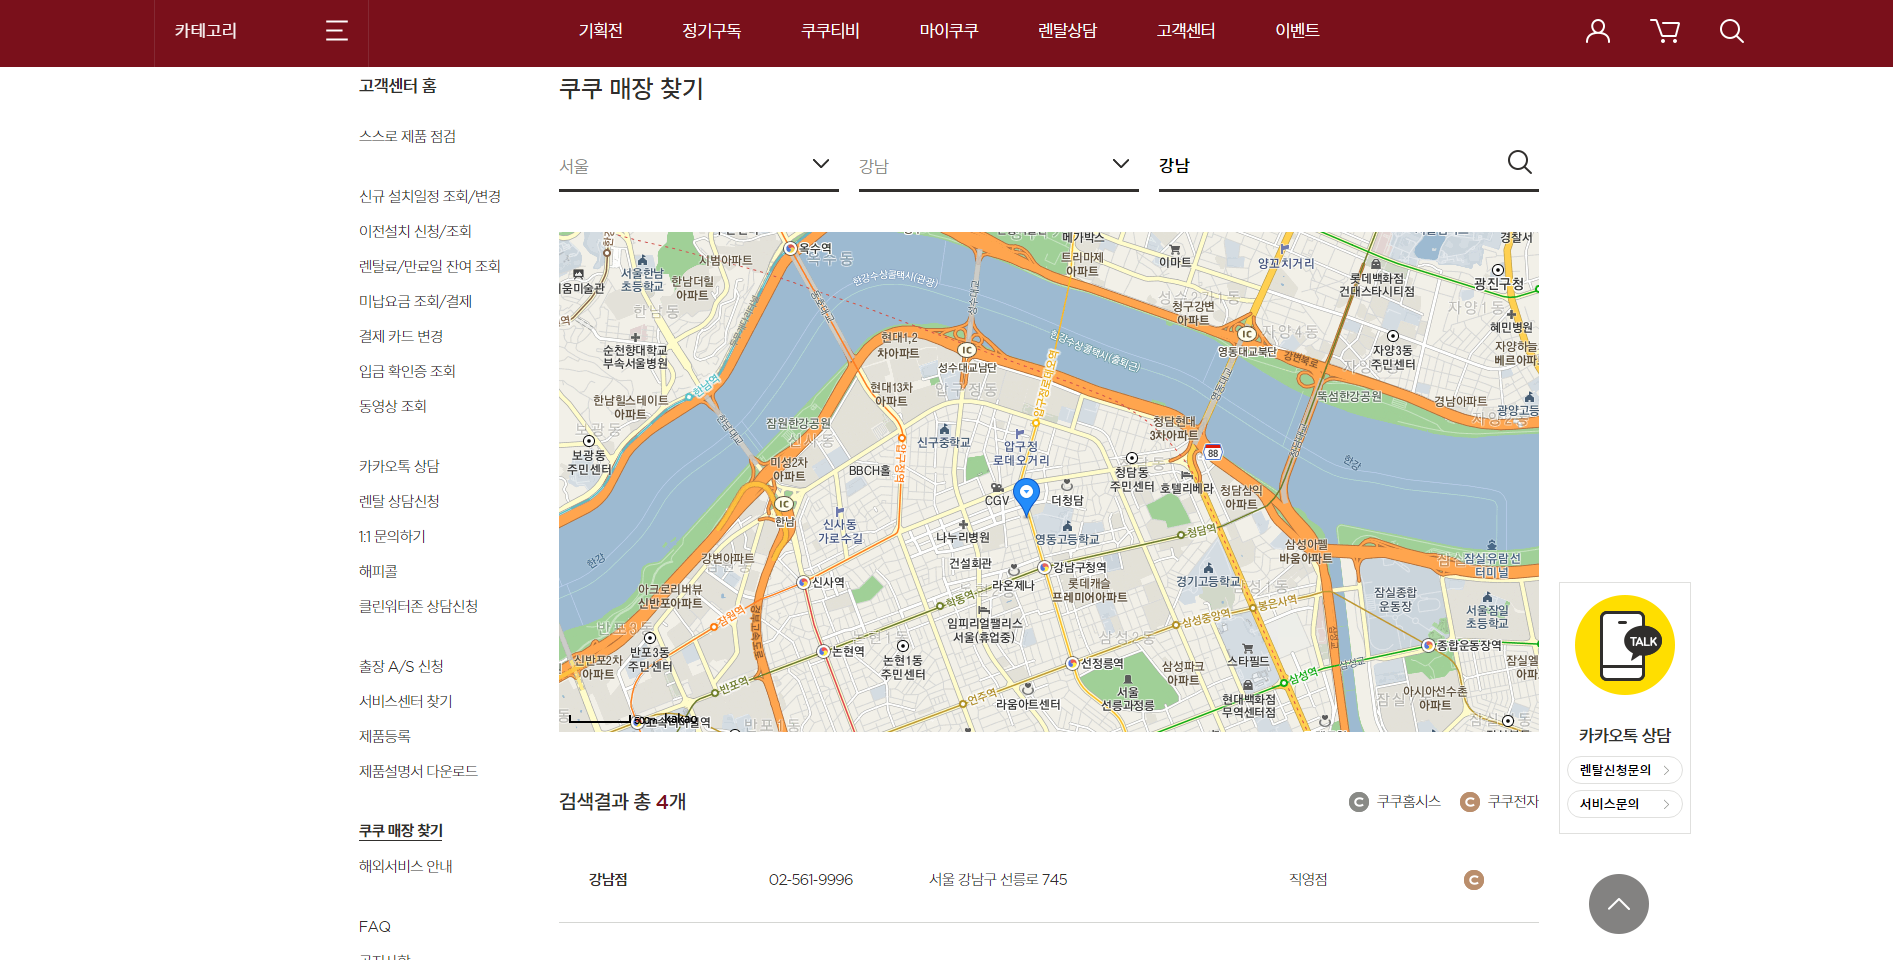Click the blue map location pin
This screenshot has width=1893, height=960.
tap(1026, 496)
